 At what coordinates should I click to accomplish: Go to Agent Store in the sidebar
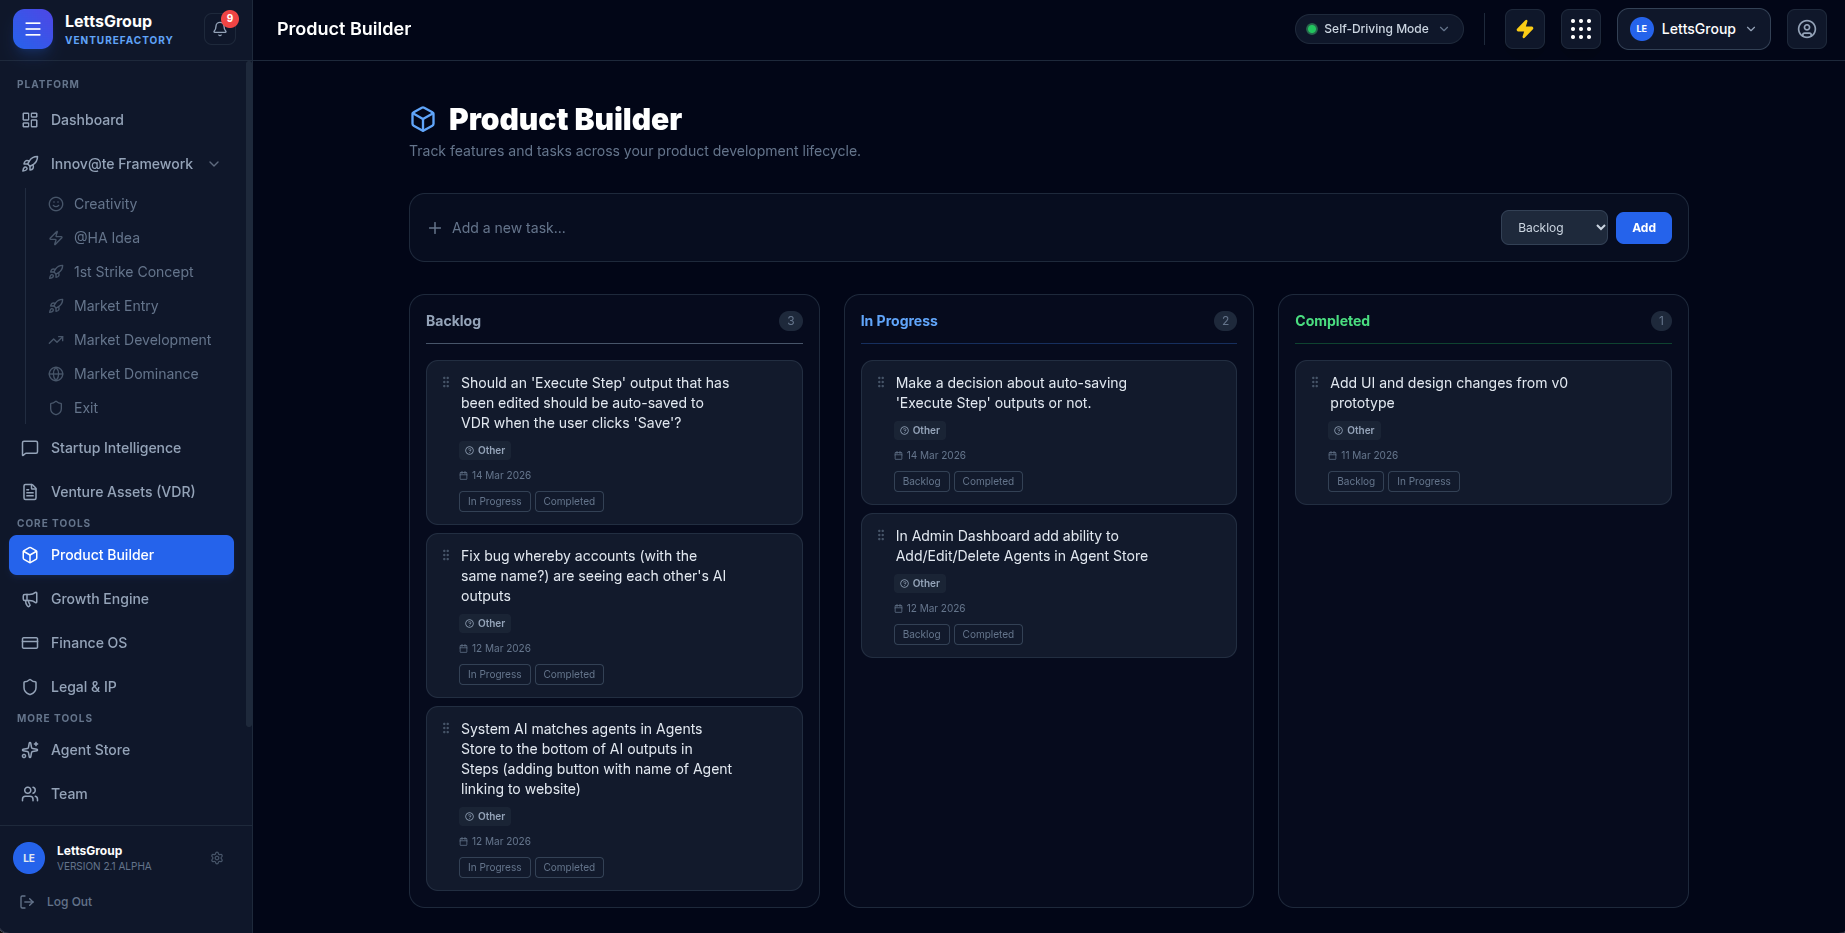[90, 750]
